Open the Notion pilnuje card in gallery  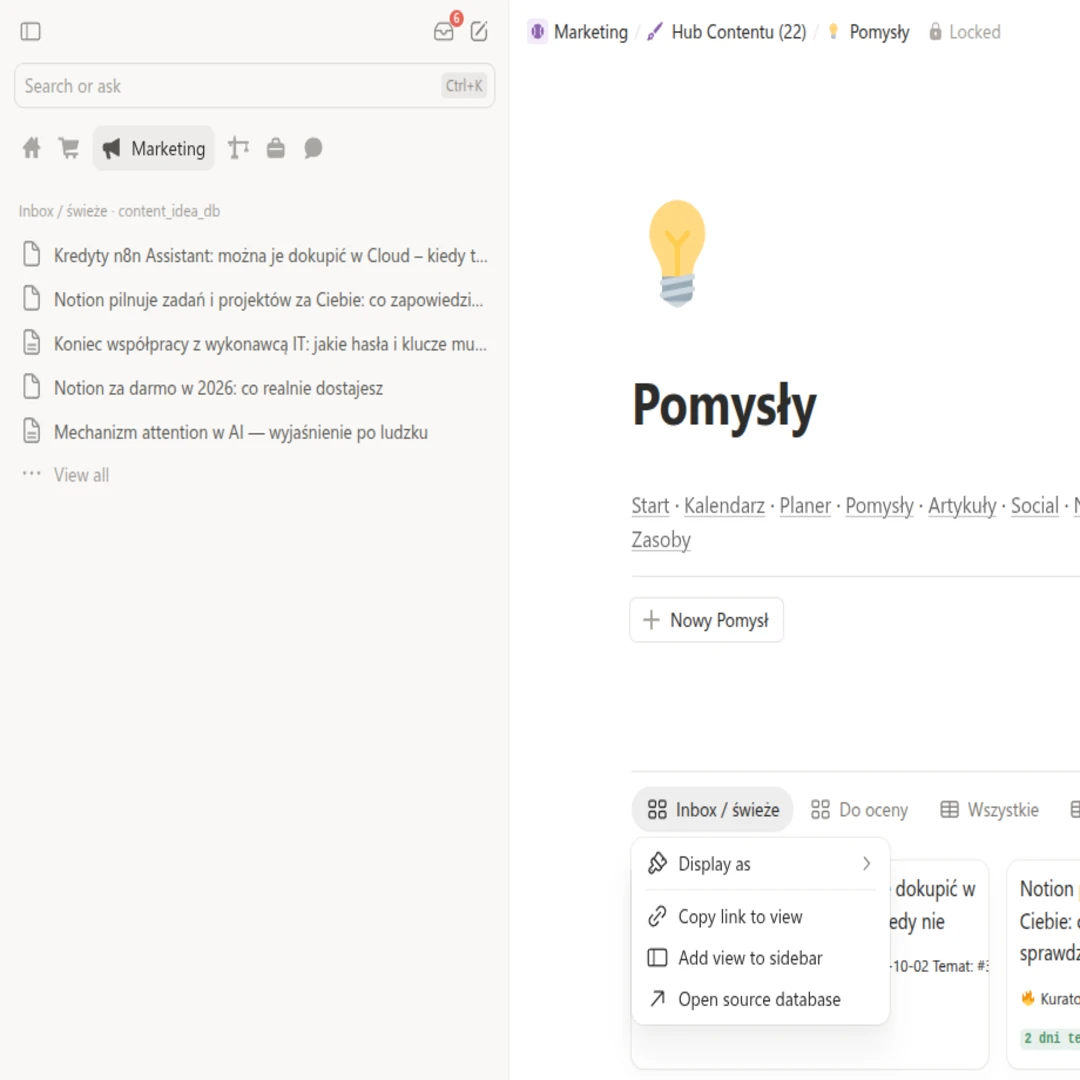pos(1043,964)
